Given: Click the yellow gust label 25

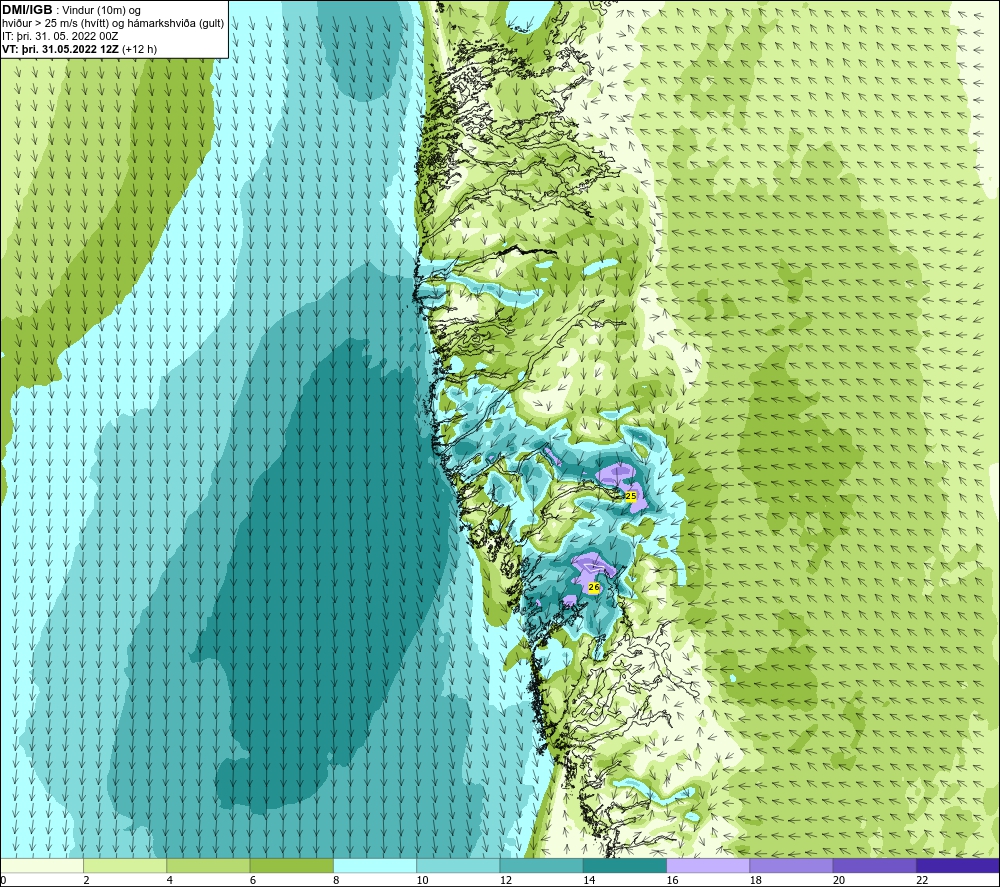Looking at the screenshot, I should point(631,496).
